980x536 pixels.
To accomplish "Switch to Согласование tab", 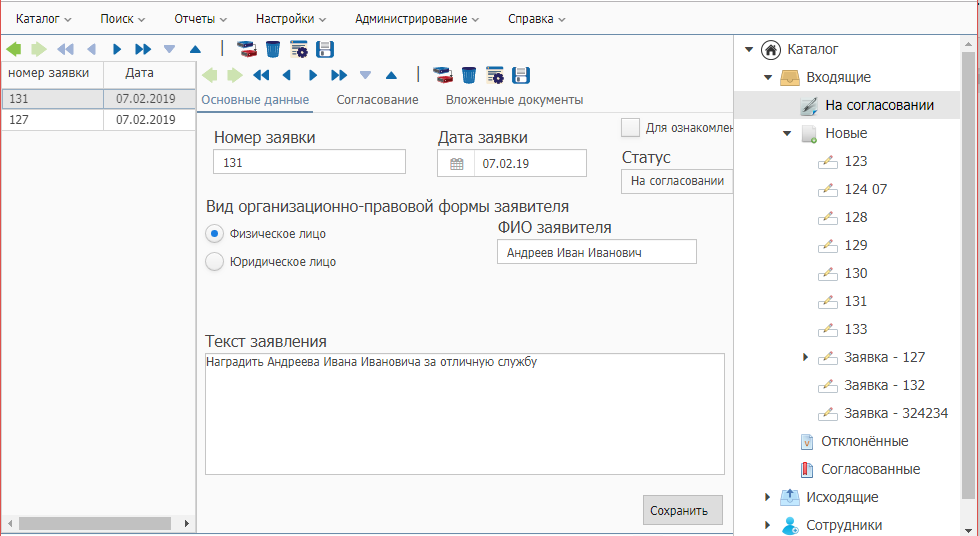I will pyautogui.click(x=378, y=100).
